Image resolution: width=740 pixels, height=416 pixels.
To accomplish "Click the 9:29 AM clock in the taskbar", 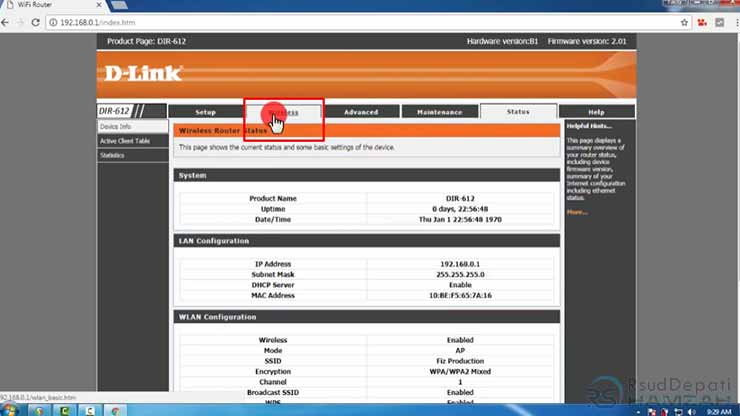I will click(x=719, y=412).
